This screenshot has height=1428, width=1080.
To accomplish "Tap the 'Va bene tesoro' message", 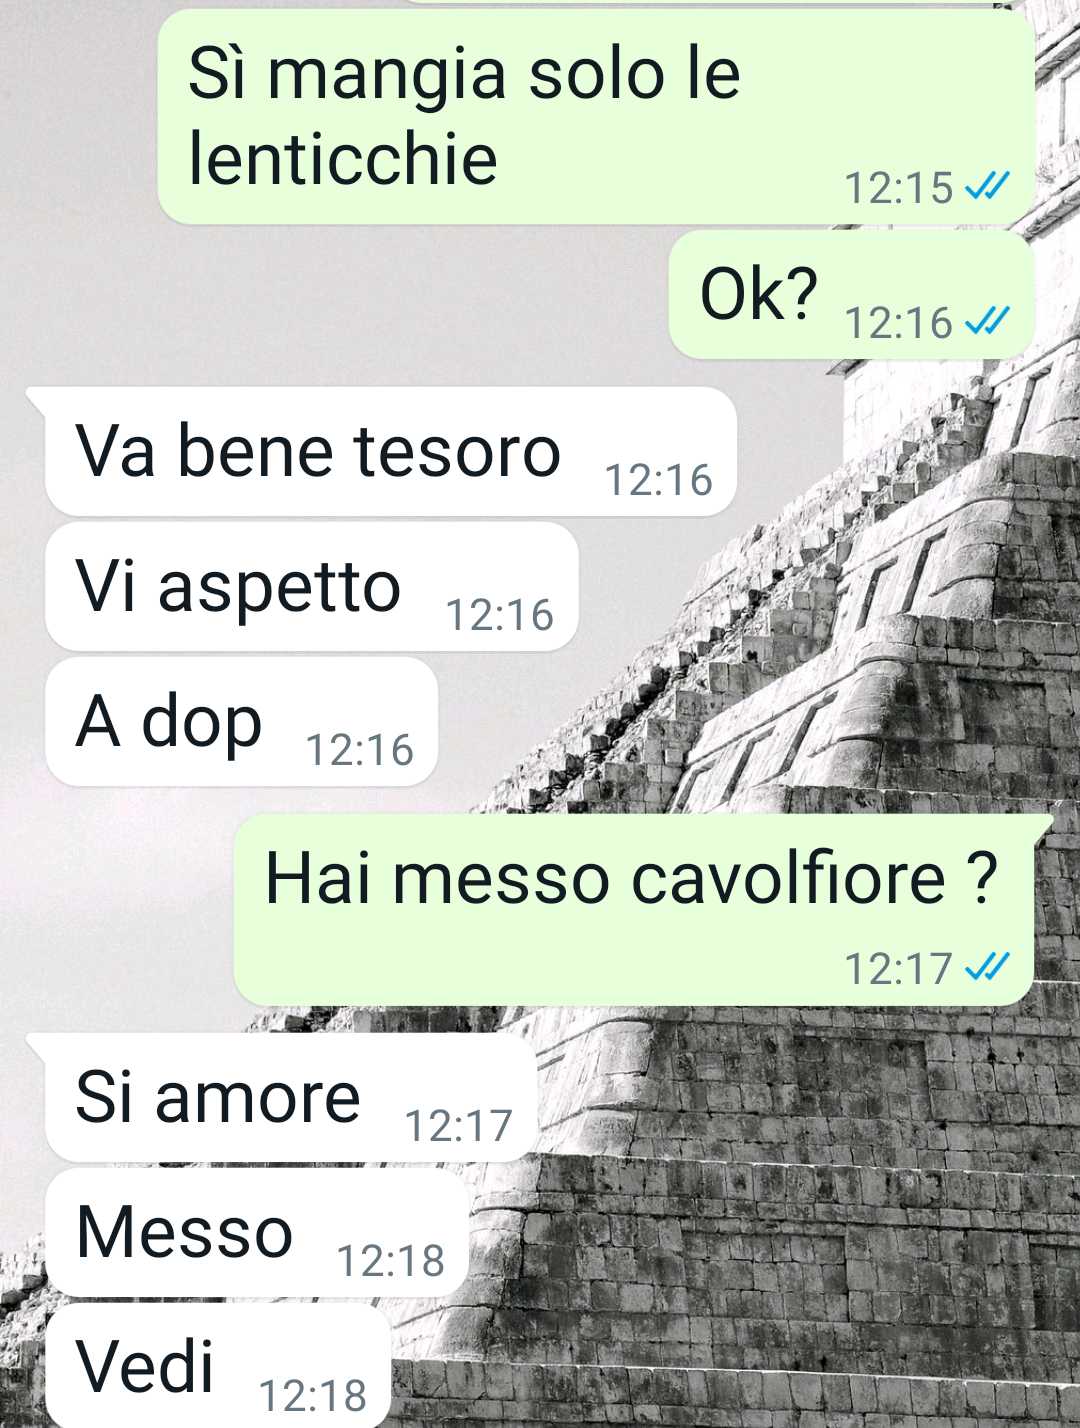I will pos(390,452).
